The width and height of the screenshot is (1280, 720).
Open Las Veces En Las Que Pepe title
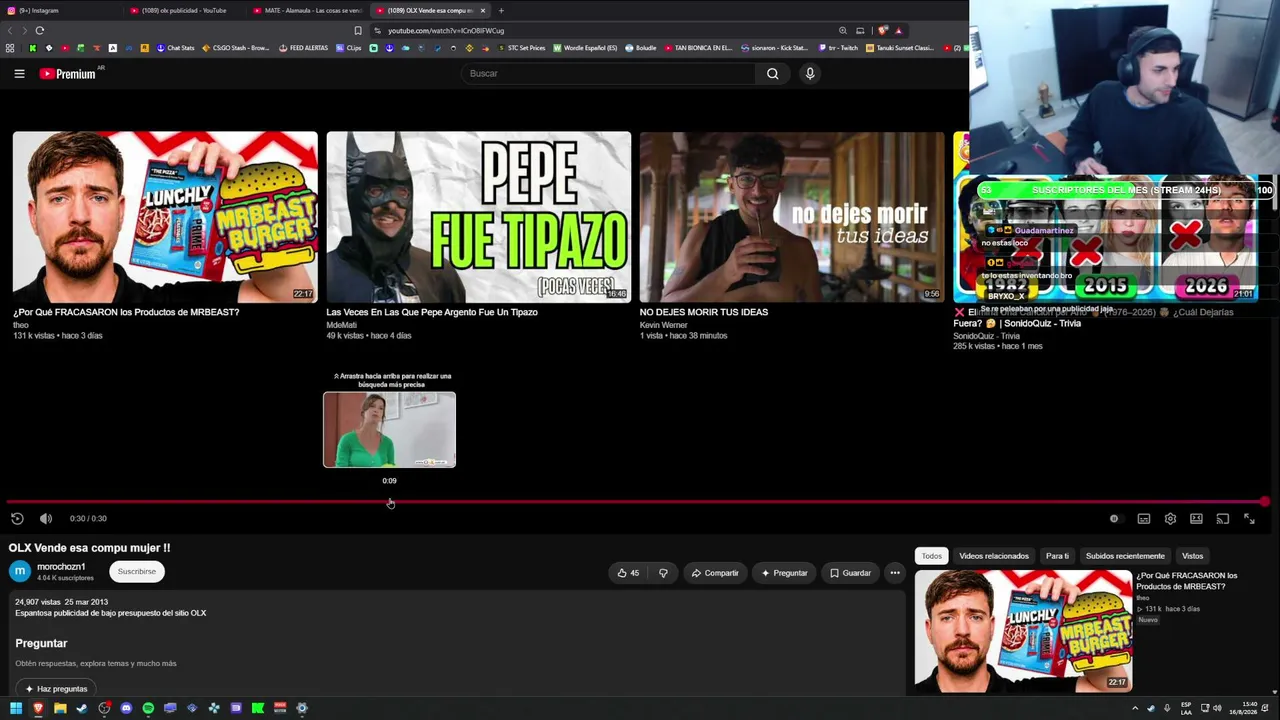(432, 312)
